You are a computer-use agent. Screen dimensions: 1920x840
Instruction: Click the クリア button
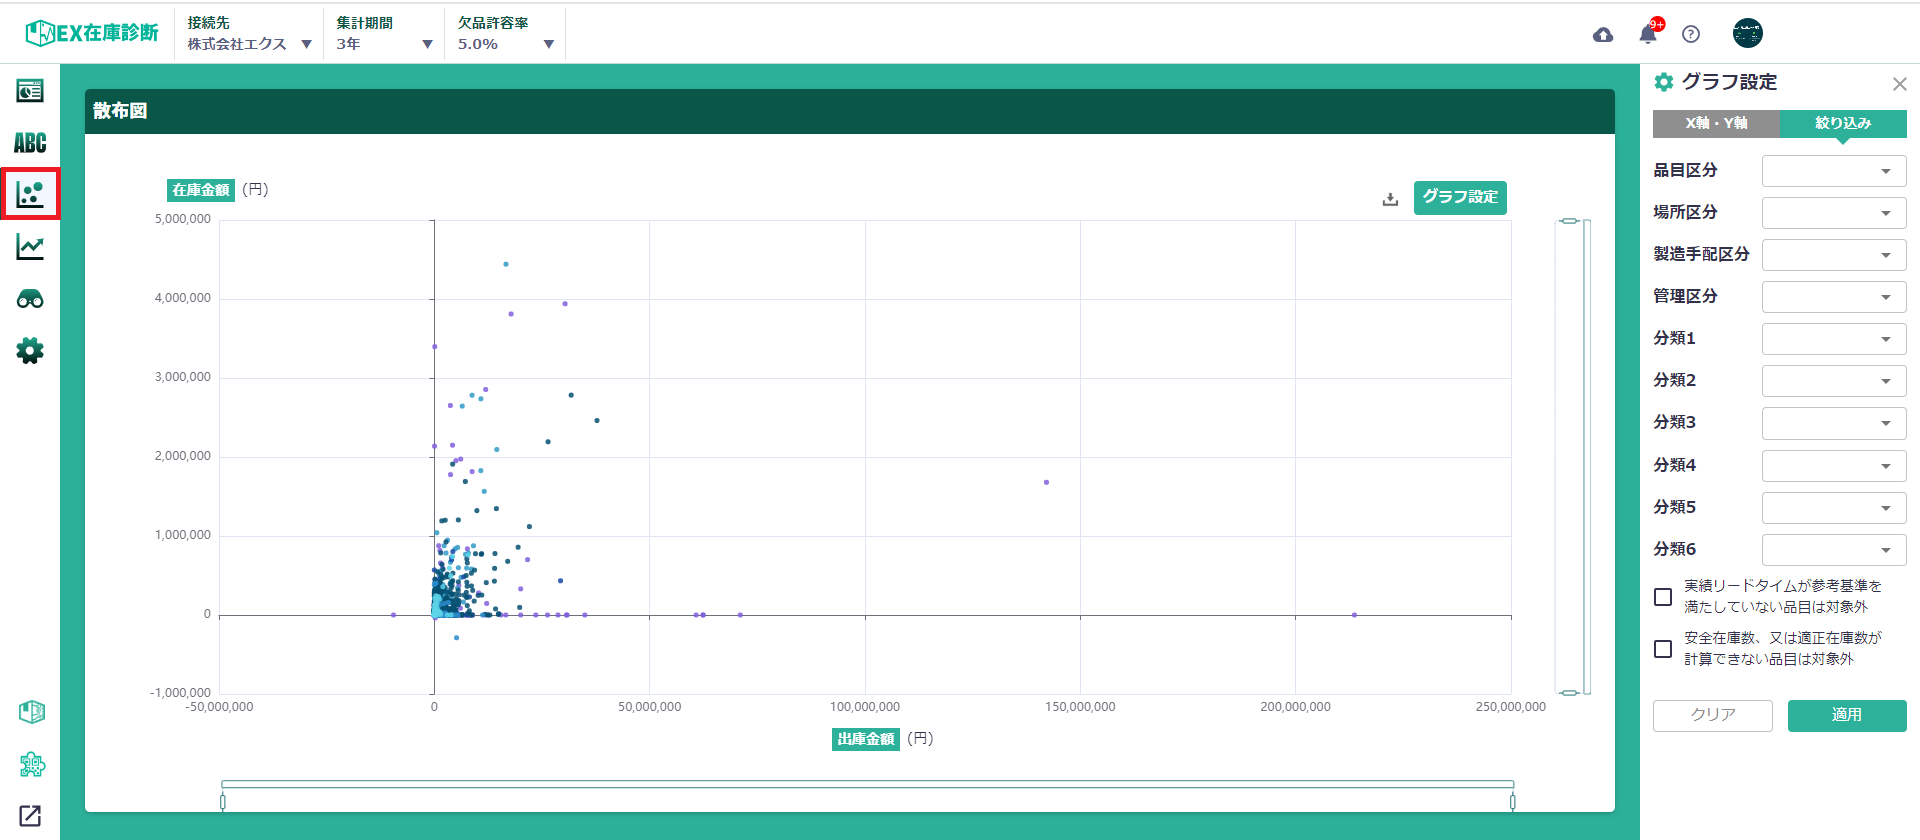pos(1712,715)
